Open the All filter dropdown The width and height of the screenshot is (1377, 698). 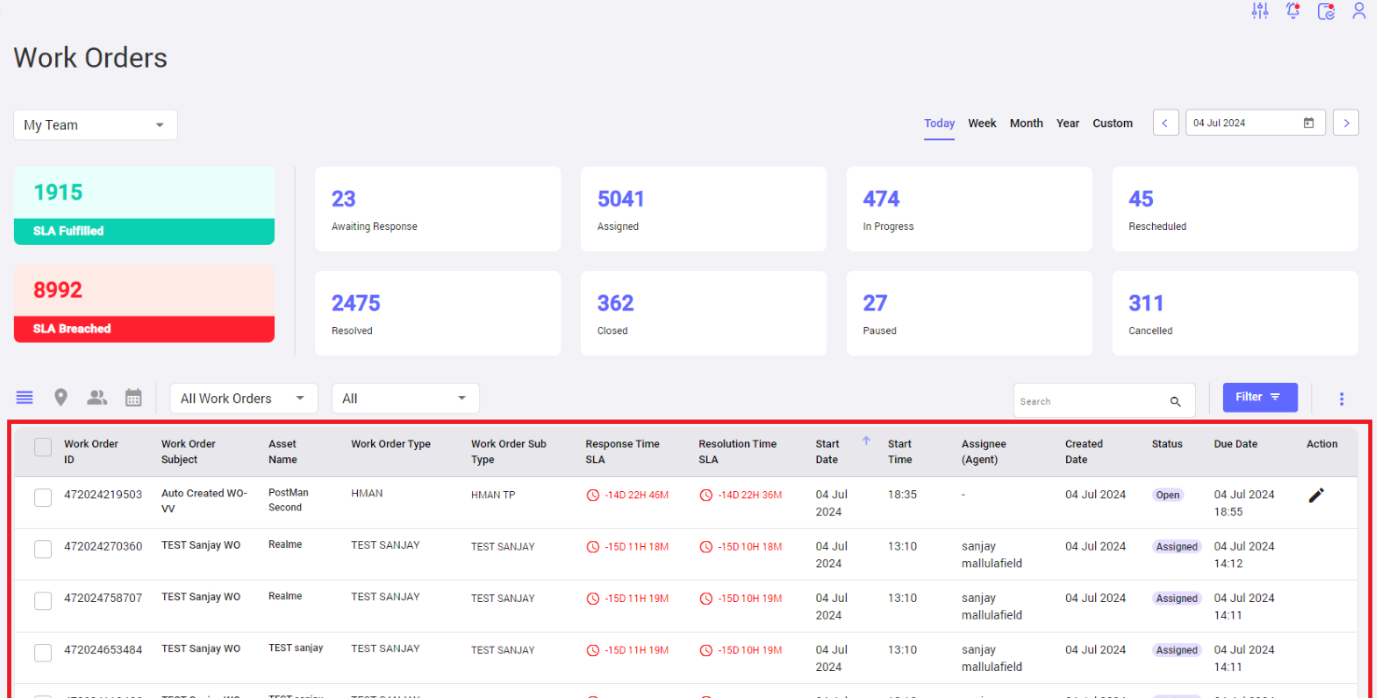pyautogui.click(x=406, y=398)
